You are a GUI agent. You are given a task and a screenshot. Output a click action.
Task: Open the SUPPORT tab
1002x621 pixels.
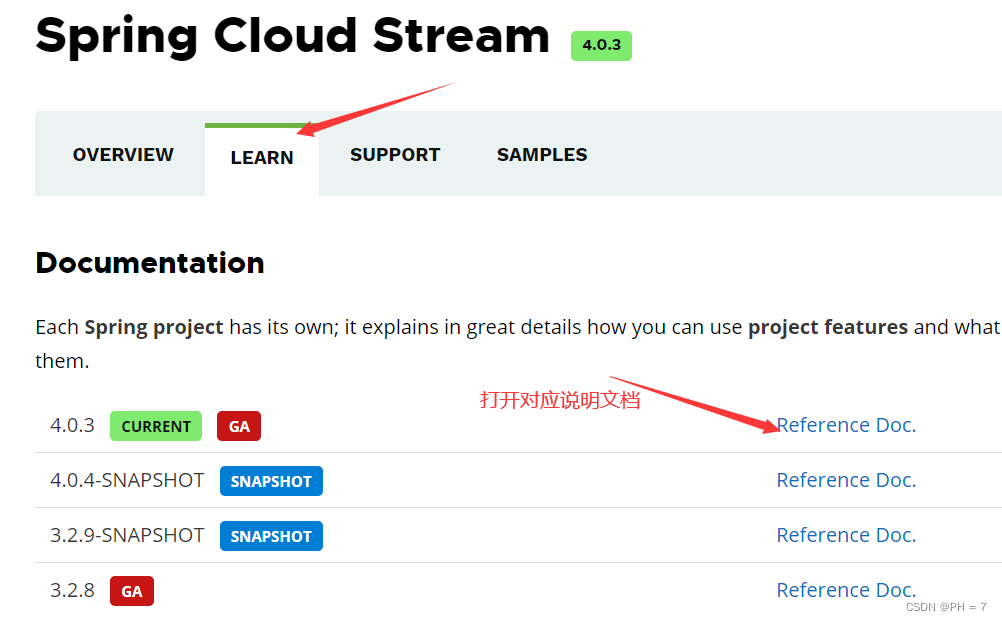pyautogui.click(x=394, y=154)
